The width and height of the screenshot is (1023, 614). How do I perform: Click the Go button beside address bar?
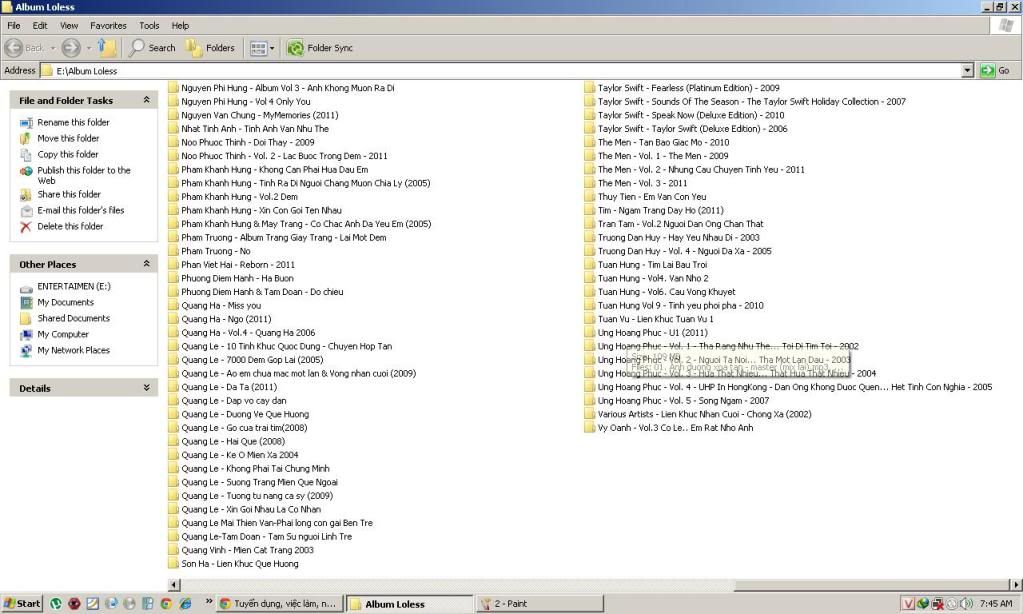point(996,71)
